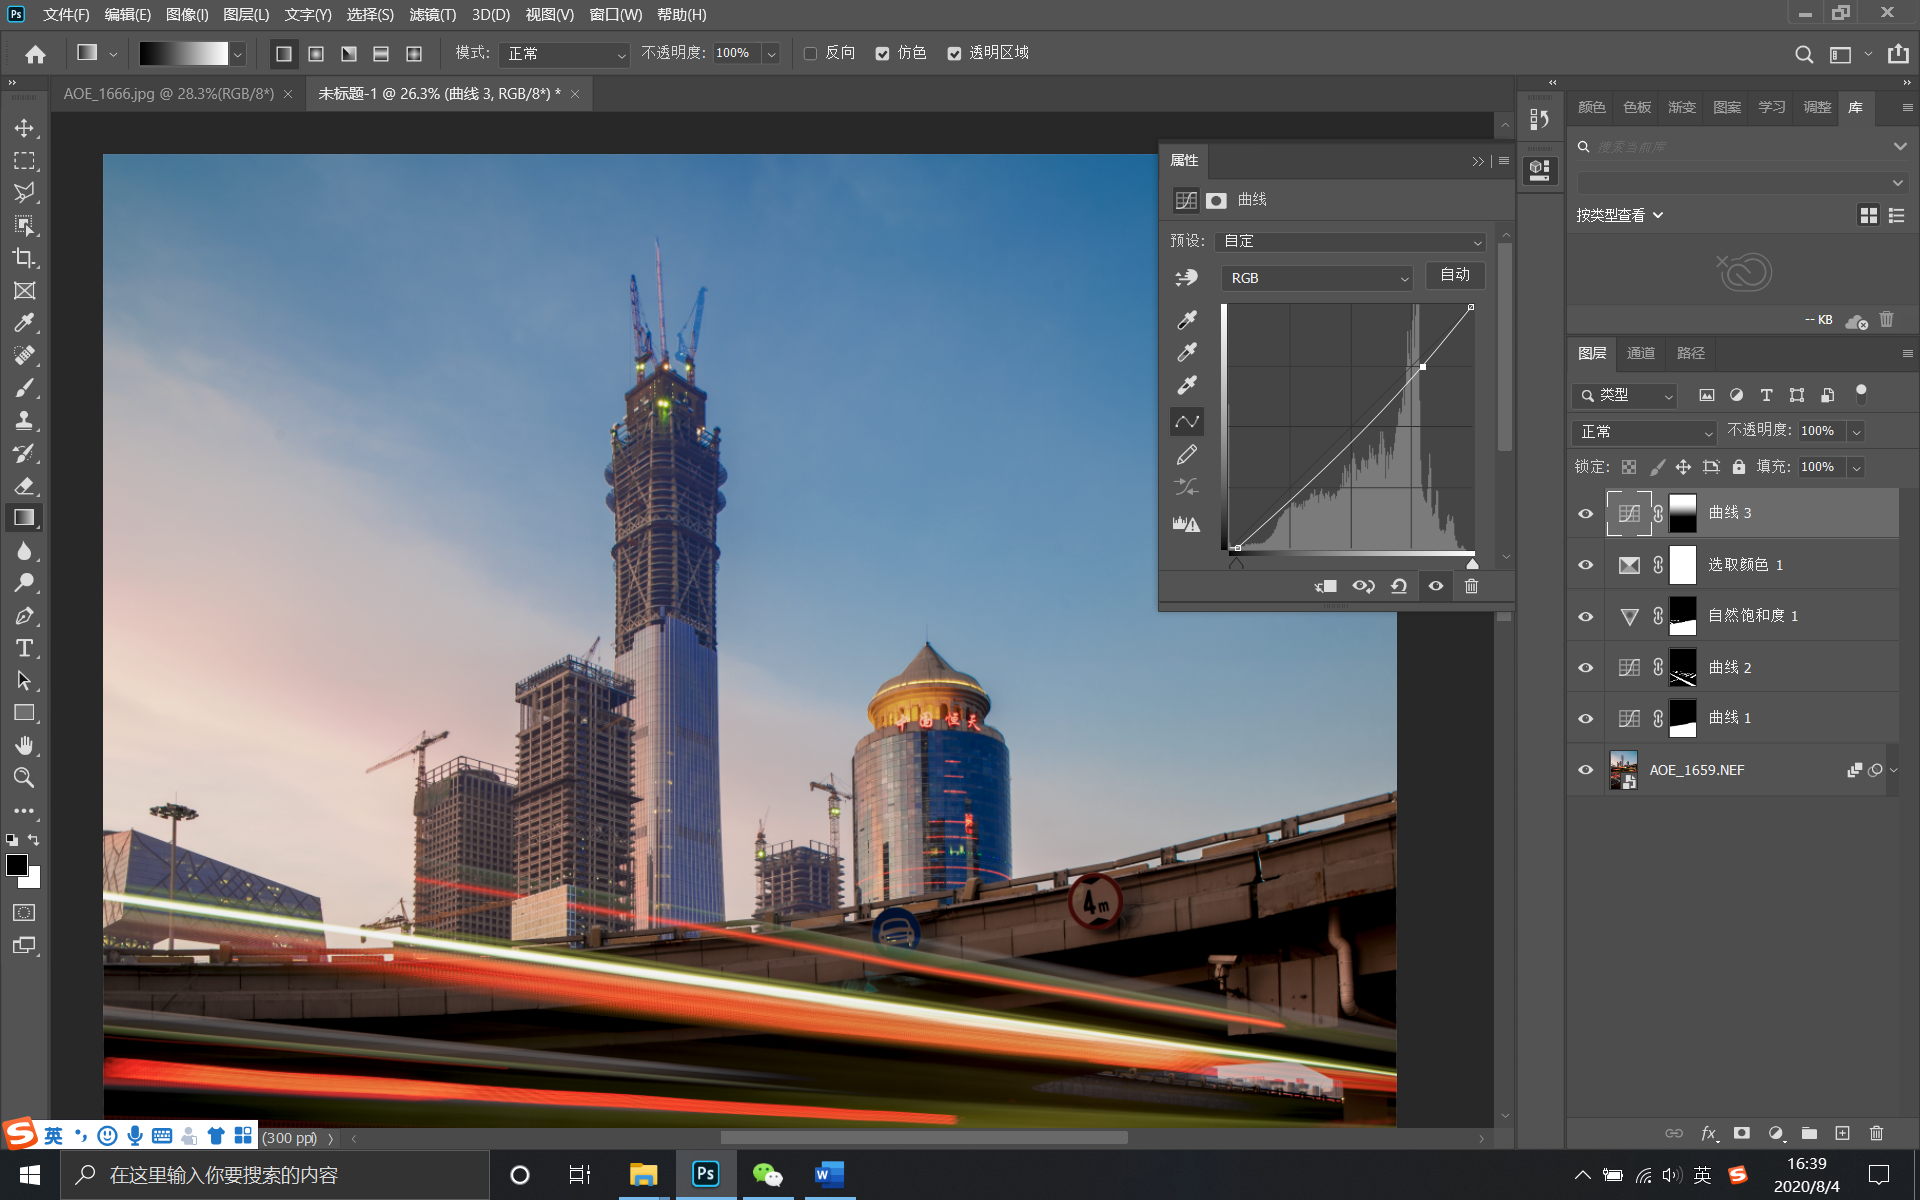The width and height of the screenshot is (1920, 1200).
Task: Clip adjustment to layer below
Action: (x=1326, y=586)
